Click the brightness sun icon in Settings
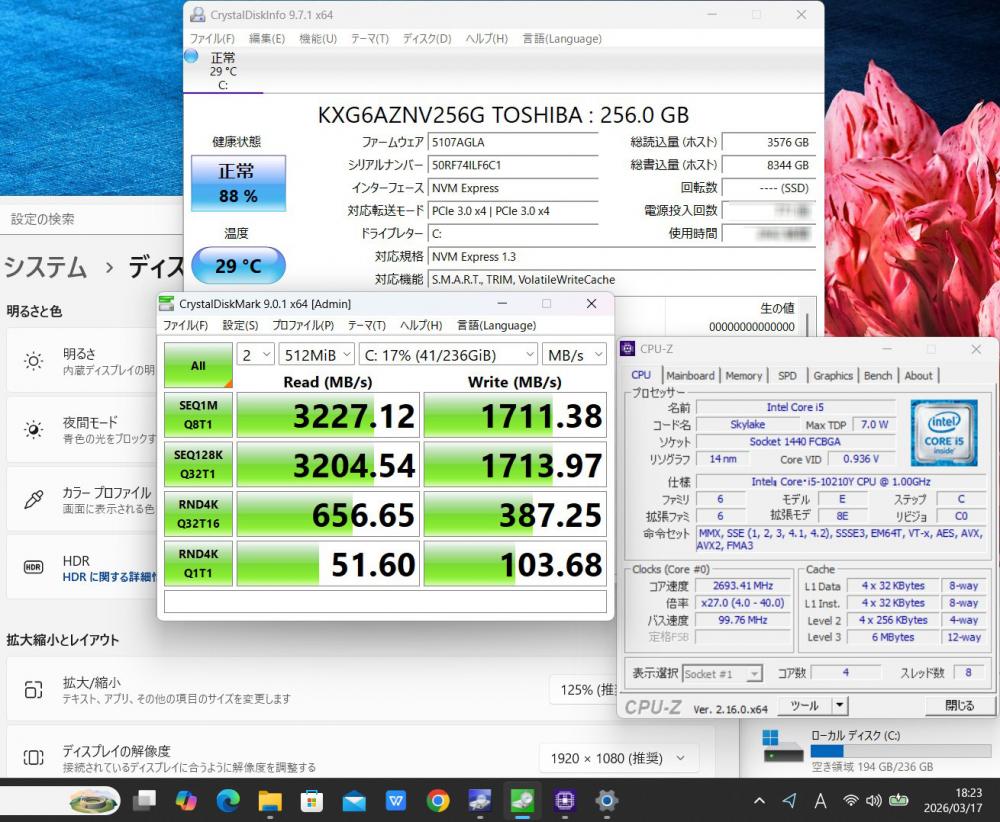The image size is (1000, 822). point(34,361)
